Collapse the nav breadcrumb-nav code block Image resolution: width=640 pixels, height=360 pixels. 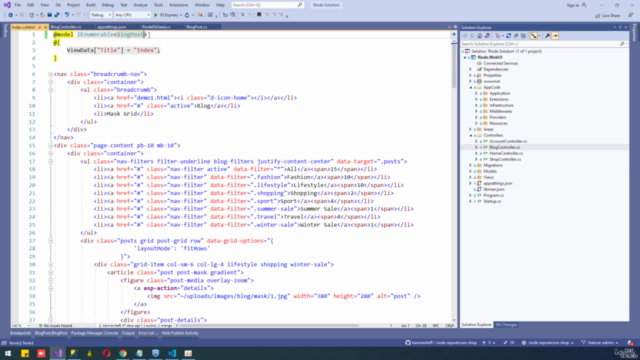[x=50, y=74]
